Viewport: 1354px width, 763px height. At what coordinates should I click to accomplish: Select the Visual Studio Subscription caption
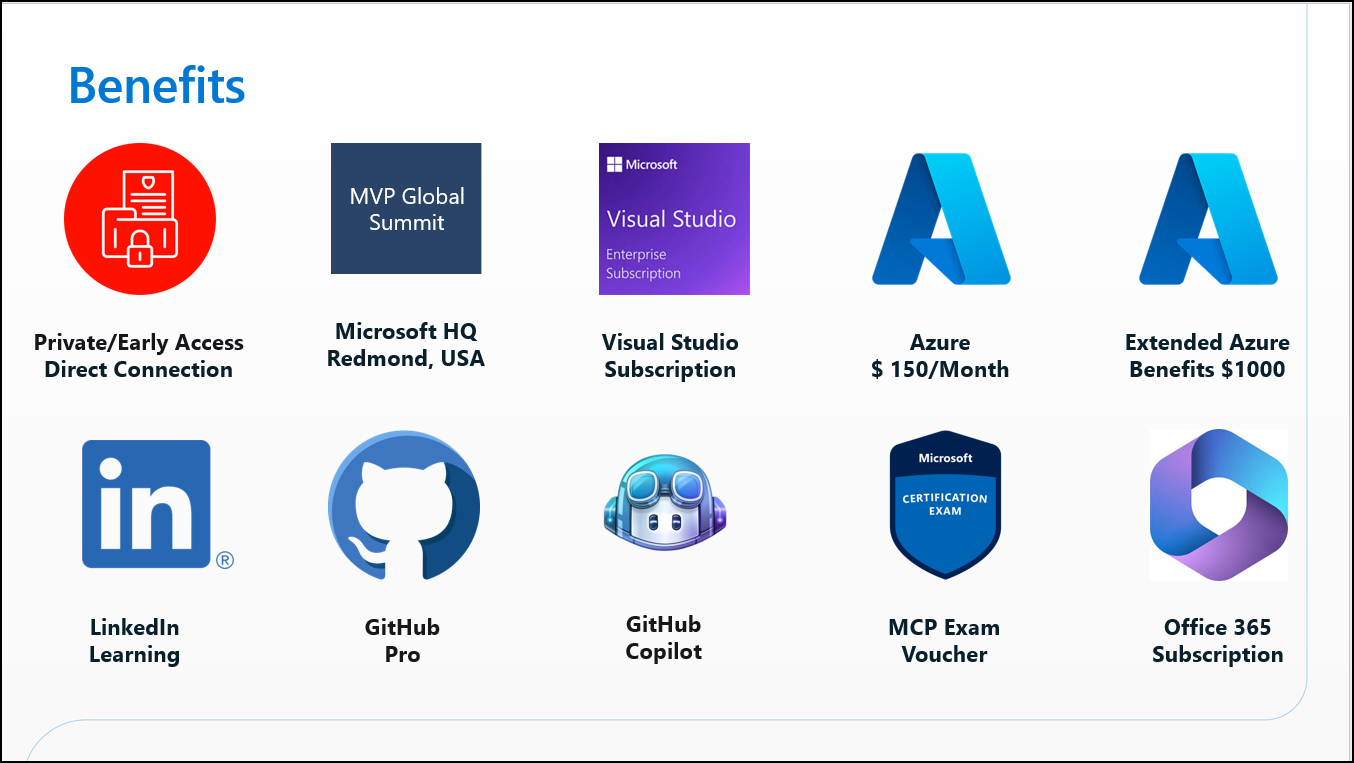point(670,356)
